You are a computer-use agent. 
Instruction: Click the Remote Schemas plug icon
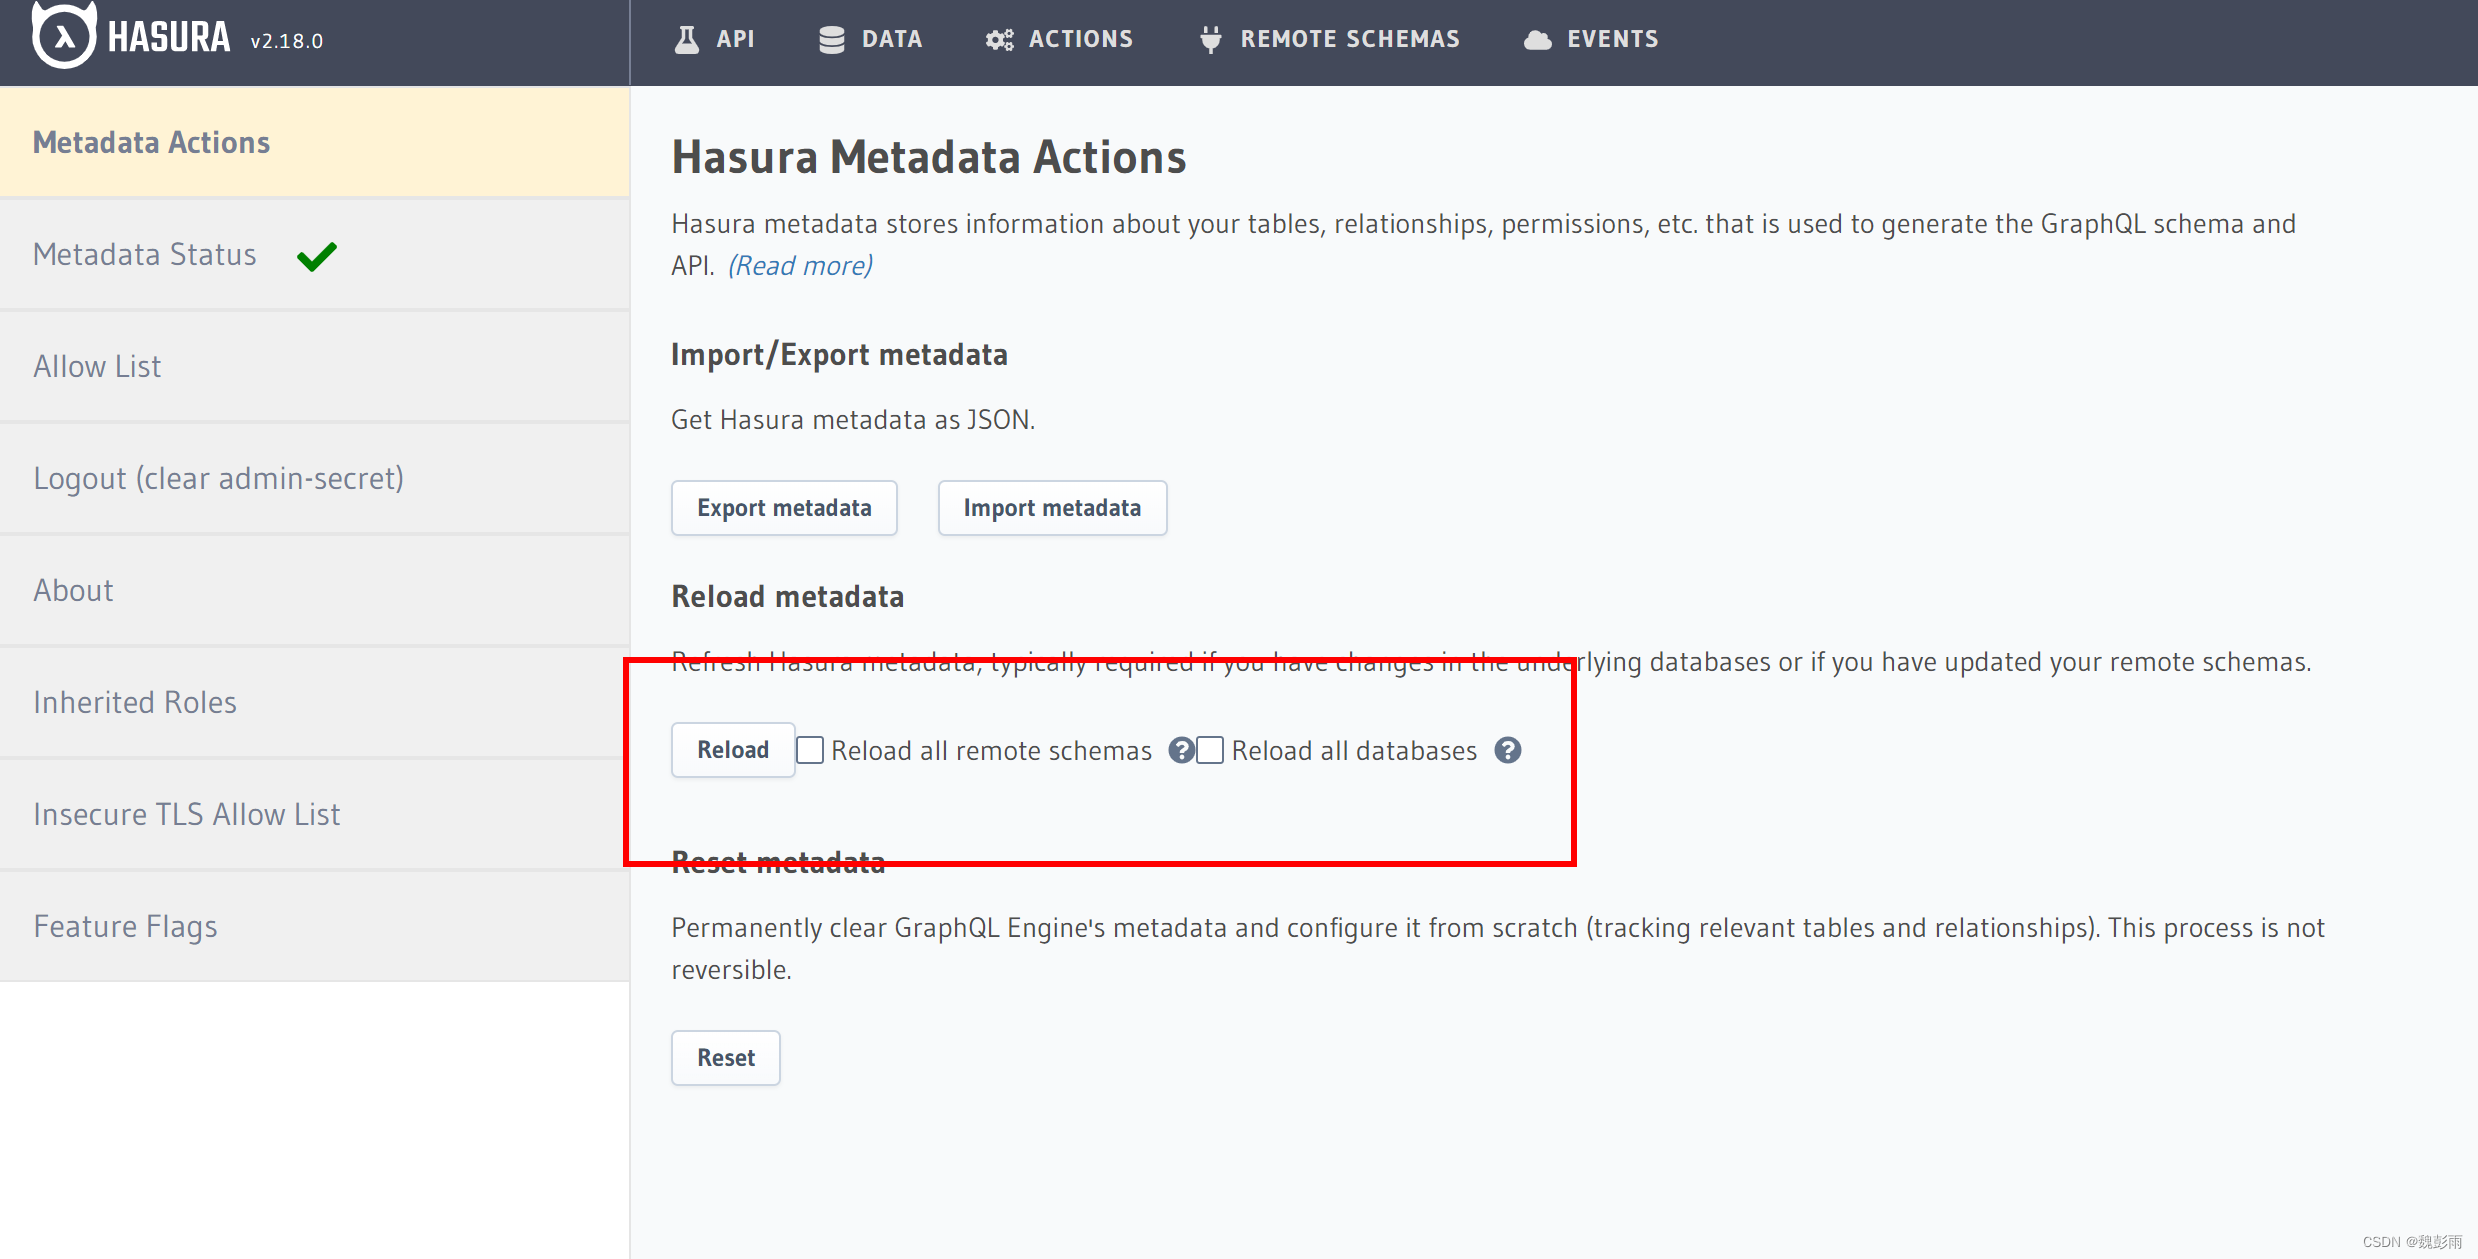coord(1210,40)
